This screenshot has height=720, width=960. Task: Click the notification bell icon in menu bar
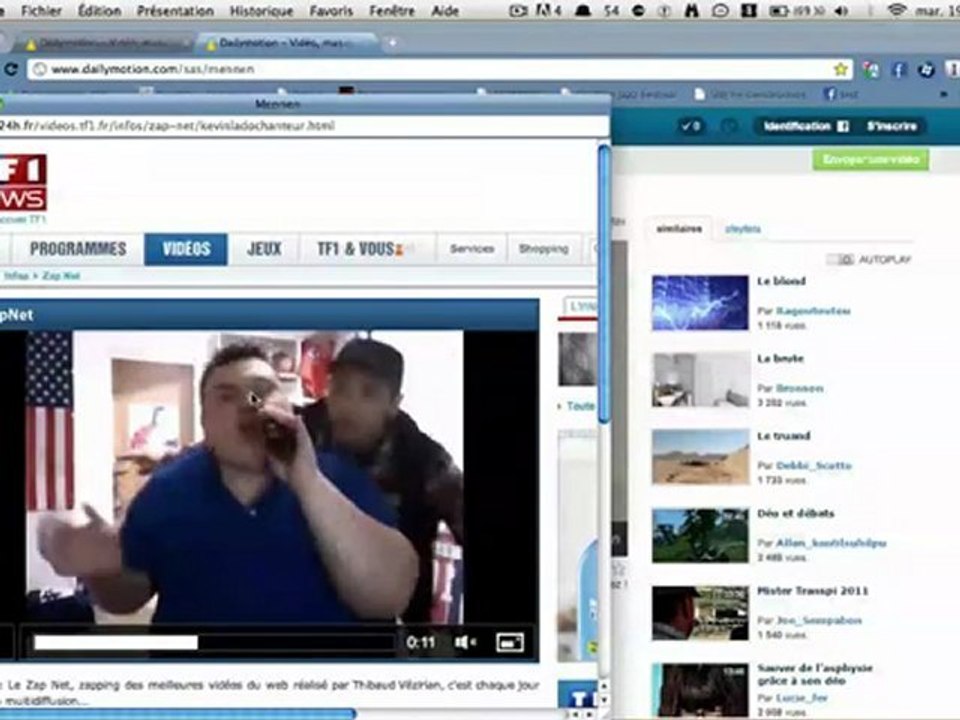pyautogui.click(x=583, y=10)
